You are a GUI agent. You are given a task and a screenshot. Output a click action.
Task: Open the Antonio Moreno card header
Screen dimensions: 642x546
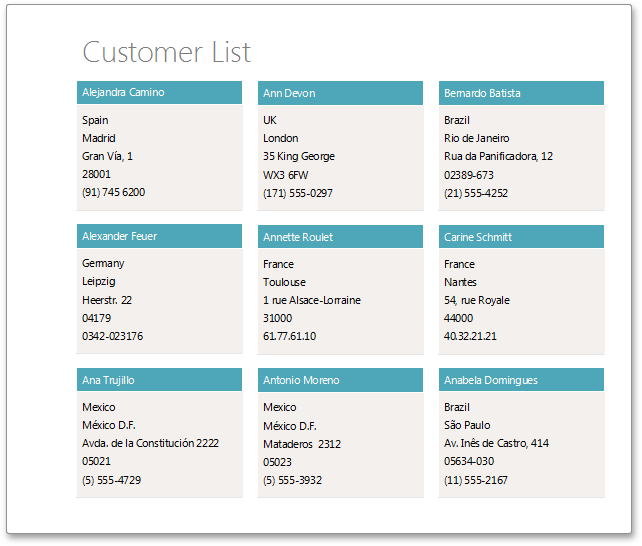[x=340, y=380]
